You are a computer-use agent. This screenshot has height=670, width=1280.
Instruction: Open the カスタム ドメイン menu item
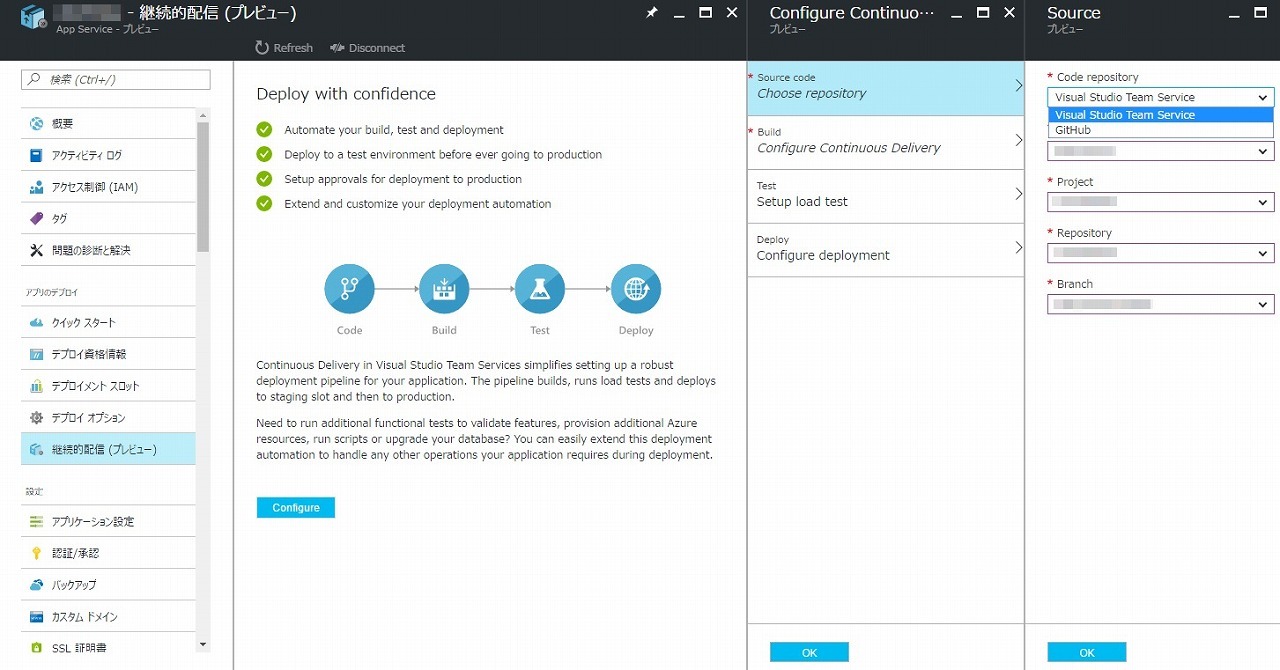108,617
